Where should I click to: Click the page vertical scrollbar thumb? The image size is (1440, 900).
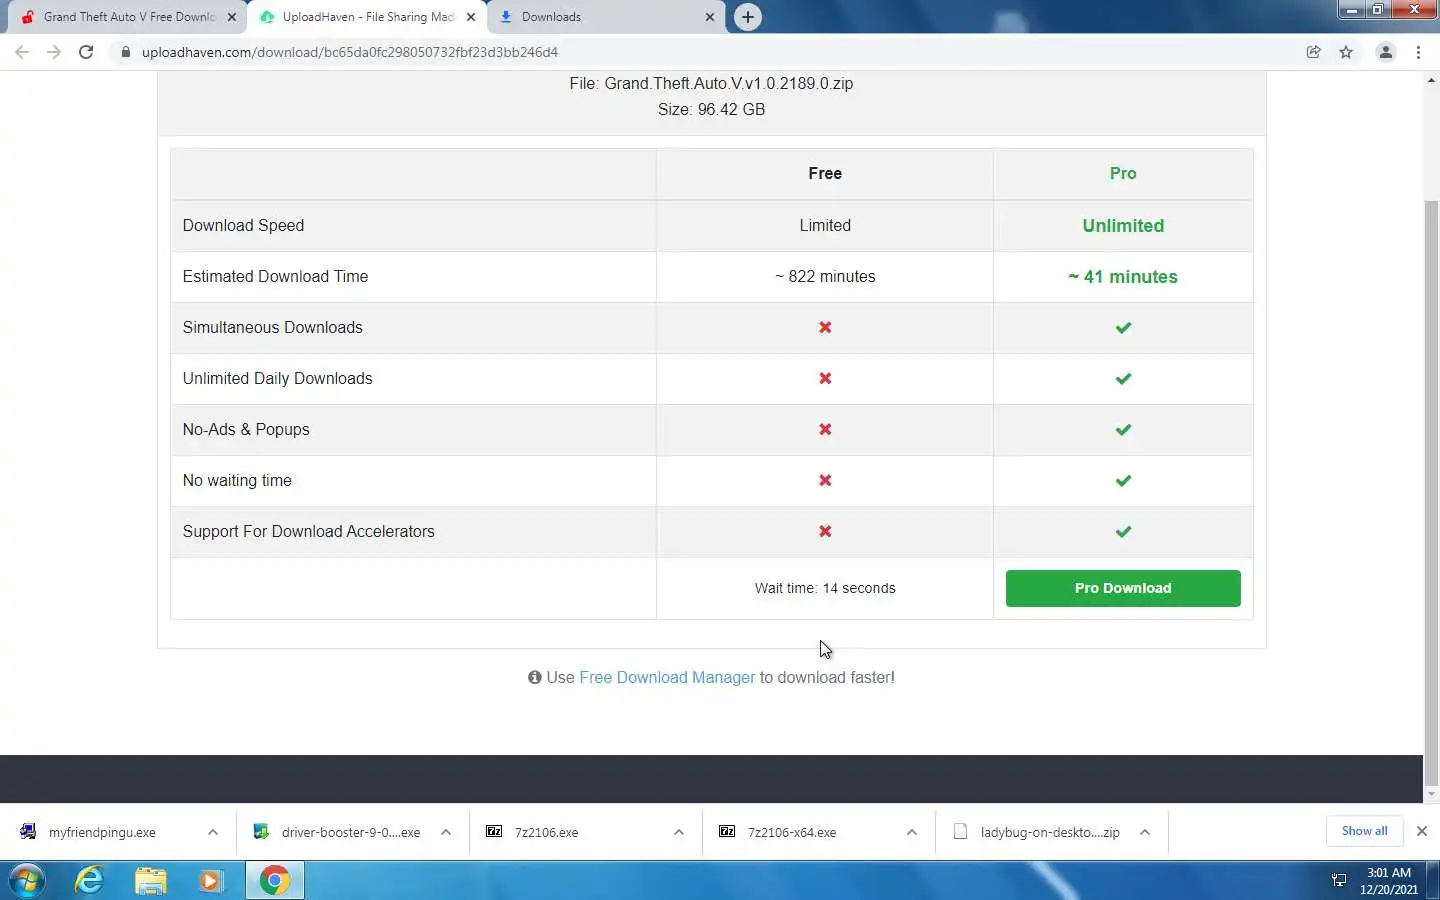tap(1431, 492)
